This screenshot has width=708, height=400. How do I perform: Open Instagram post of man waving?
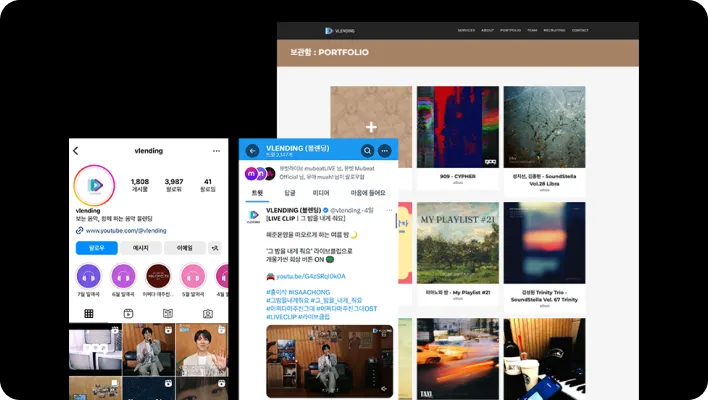(x=202, y=350)
